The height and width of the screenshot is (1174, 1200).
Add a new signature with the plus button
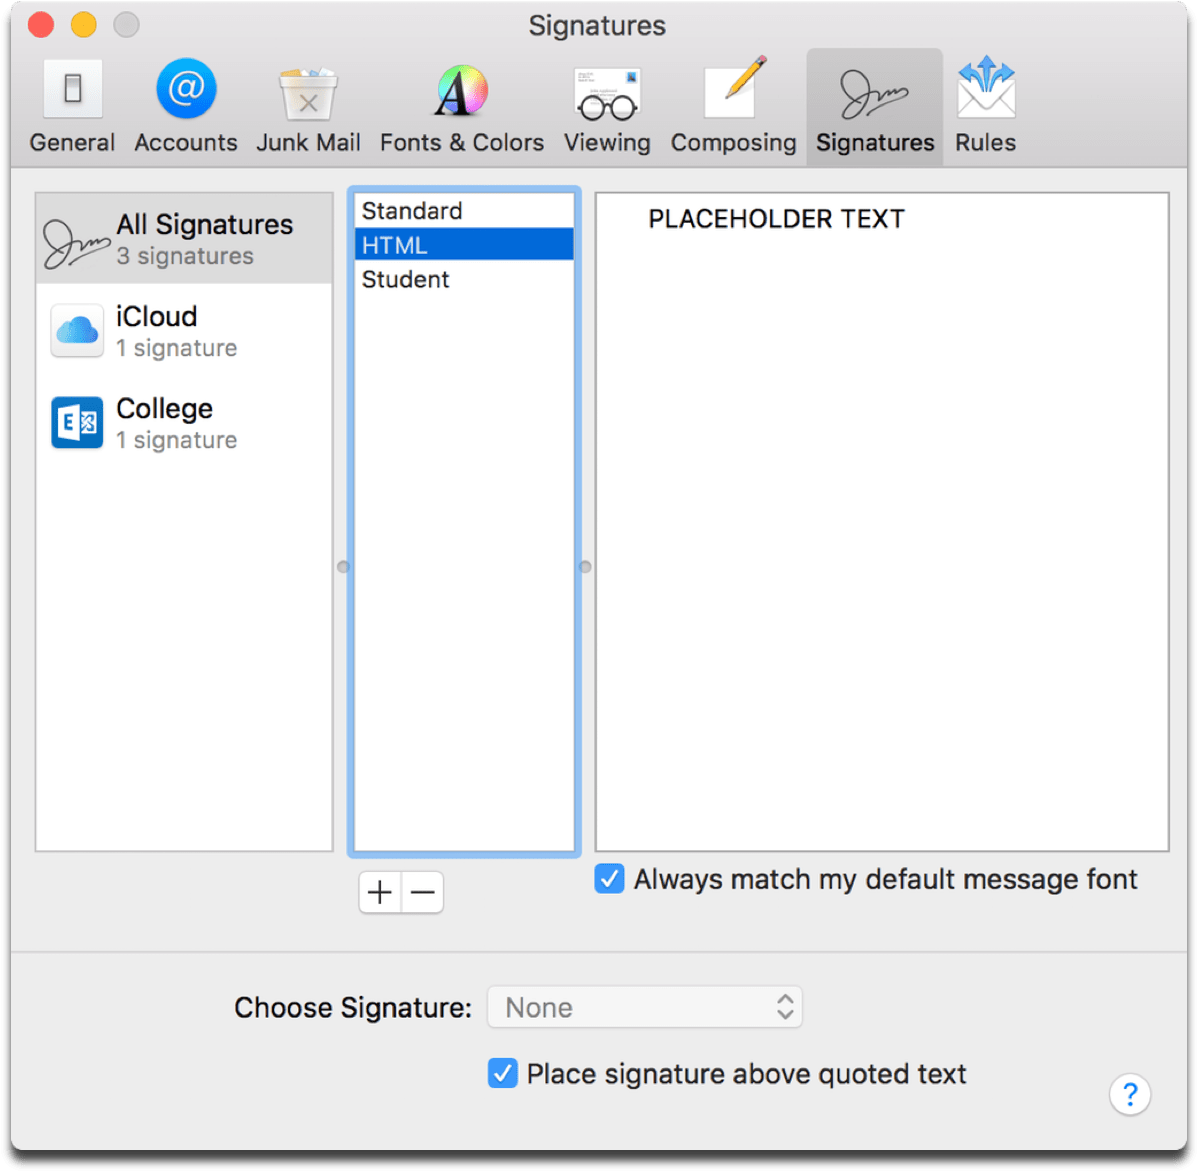(x=379, y=892)
